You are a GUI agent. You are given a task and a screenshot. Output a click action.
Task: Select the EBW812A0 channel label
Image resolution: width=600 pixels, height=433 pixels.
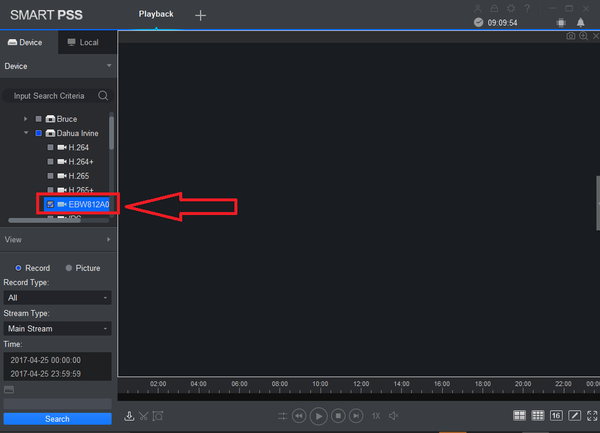tap(89, 204)
